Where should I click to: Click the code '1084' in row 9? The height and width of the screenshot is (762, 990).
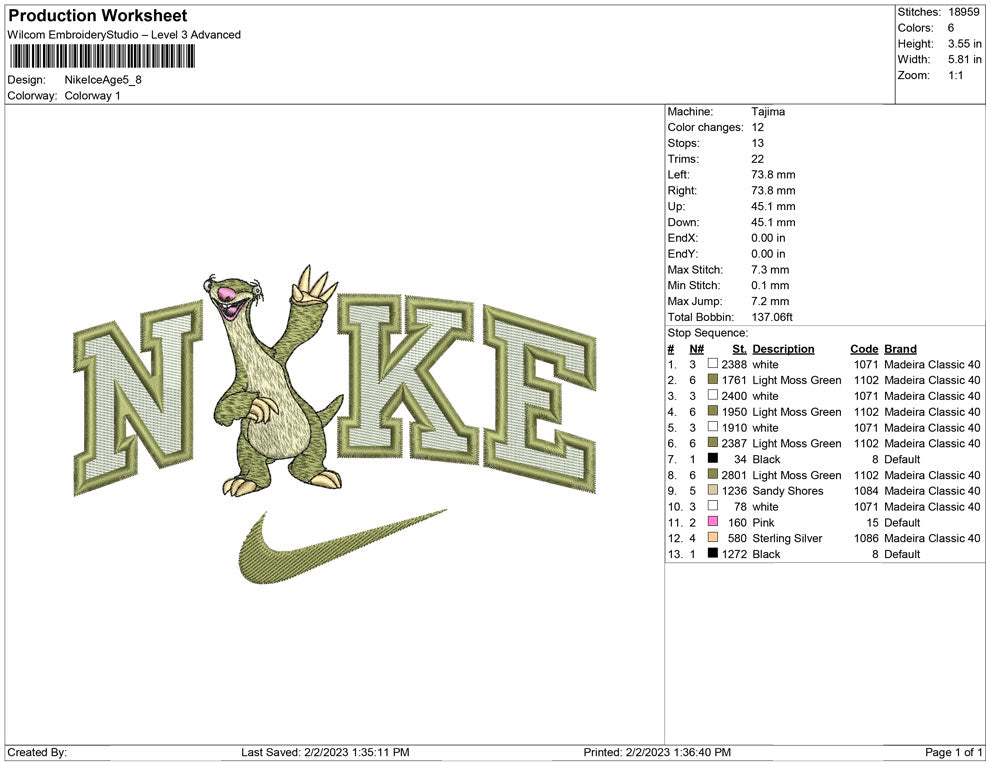click(866, 491)
